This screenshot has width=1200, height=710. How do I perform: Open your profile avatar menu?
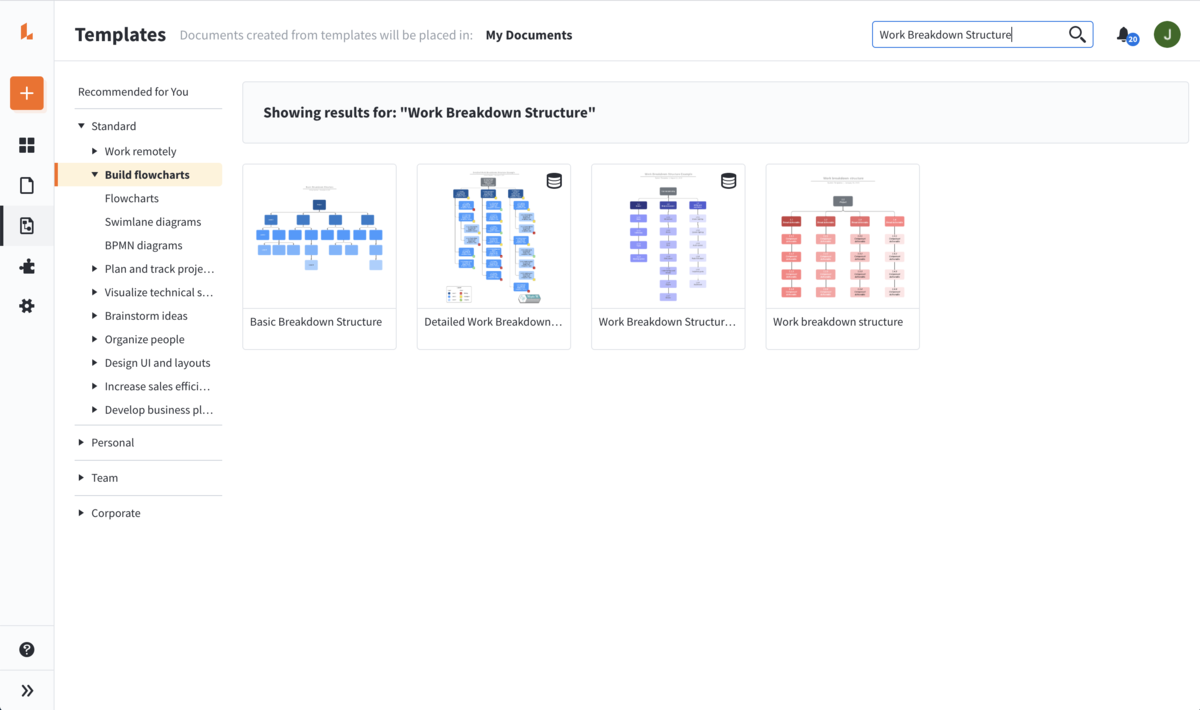point(1167,33)
